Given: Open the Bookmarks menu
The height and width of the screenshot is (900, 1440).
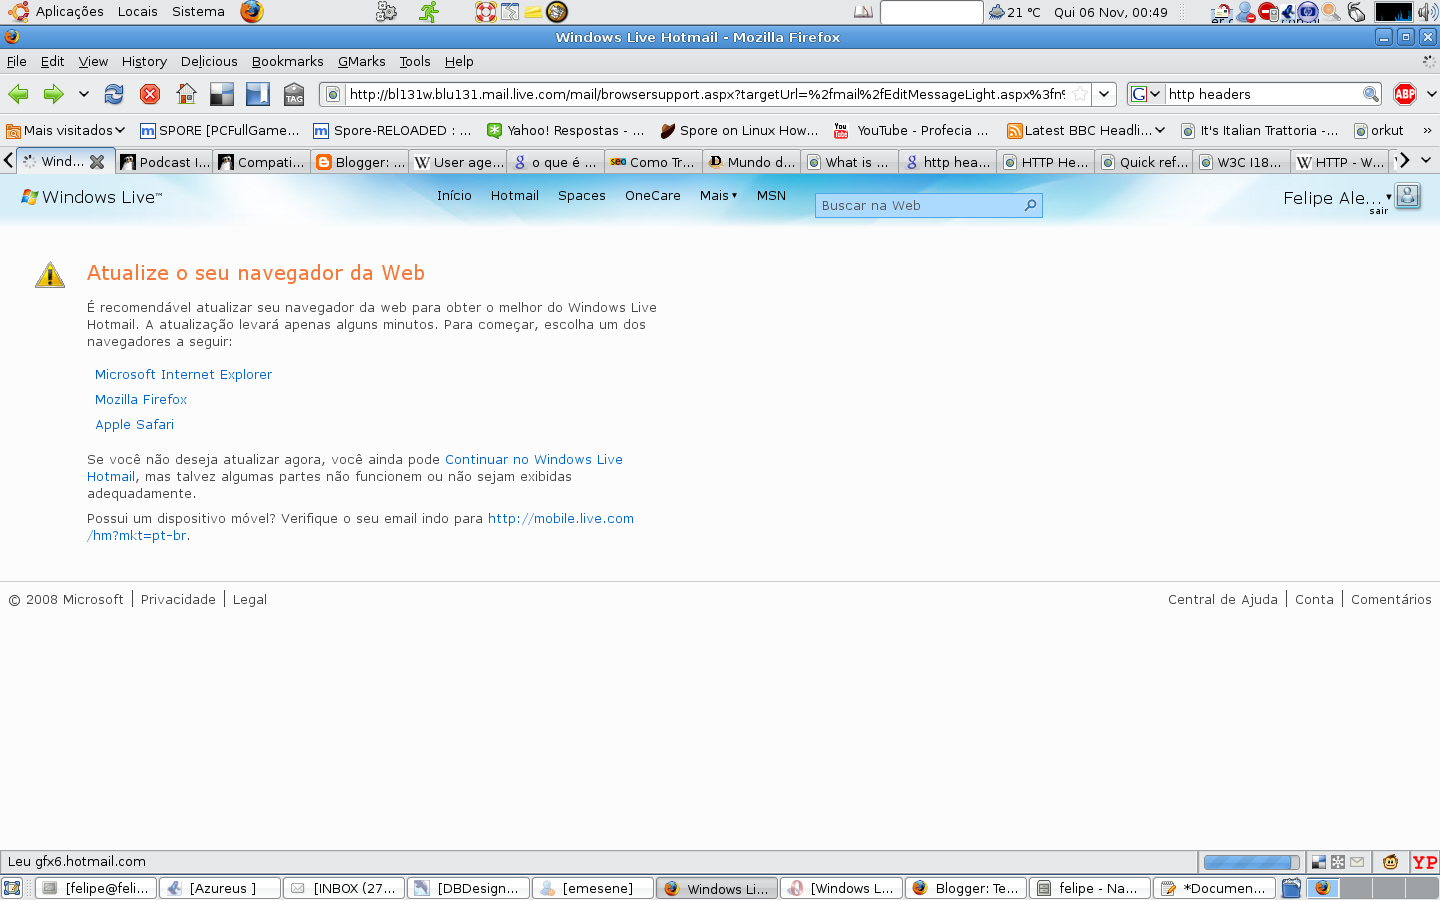Looking at the screenshot, I should (x=287, y=61).
